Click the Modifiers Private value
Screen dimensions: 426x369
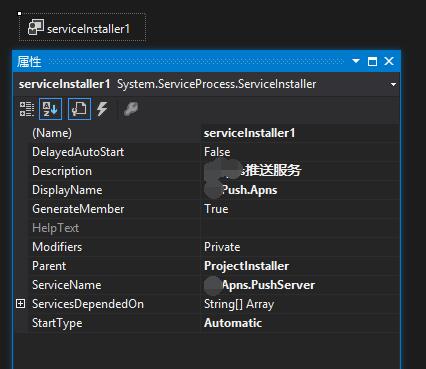222,247
